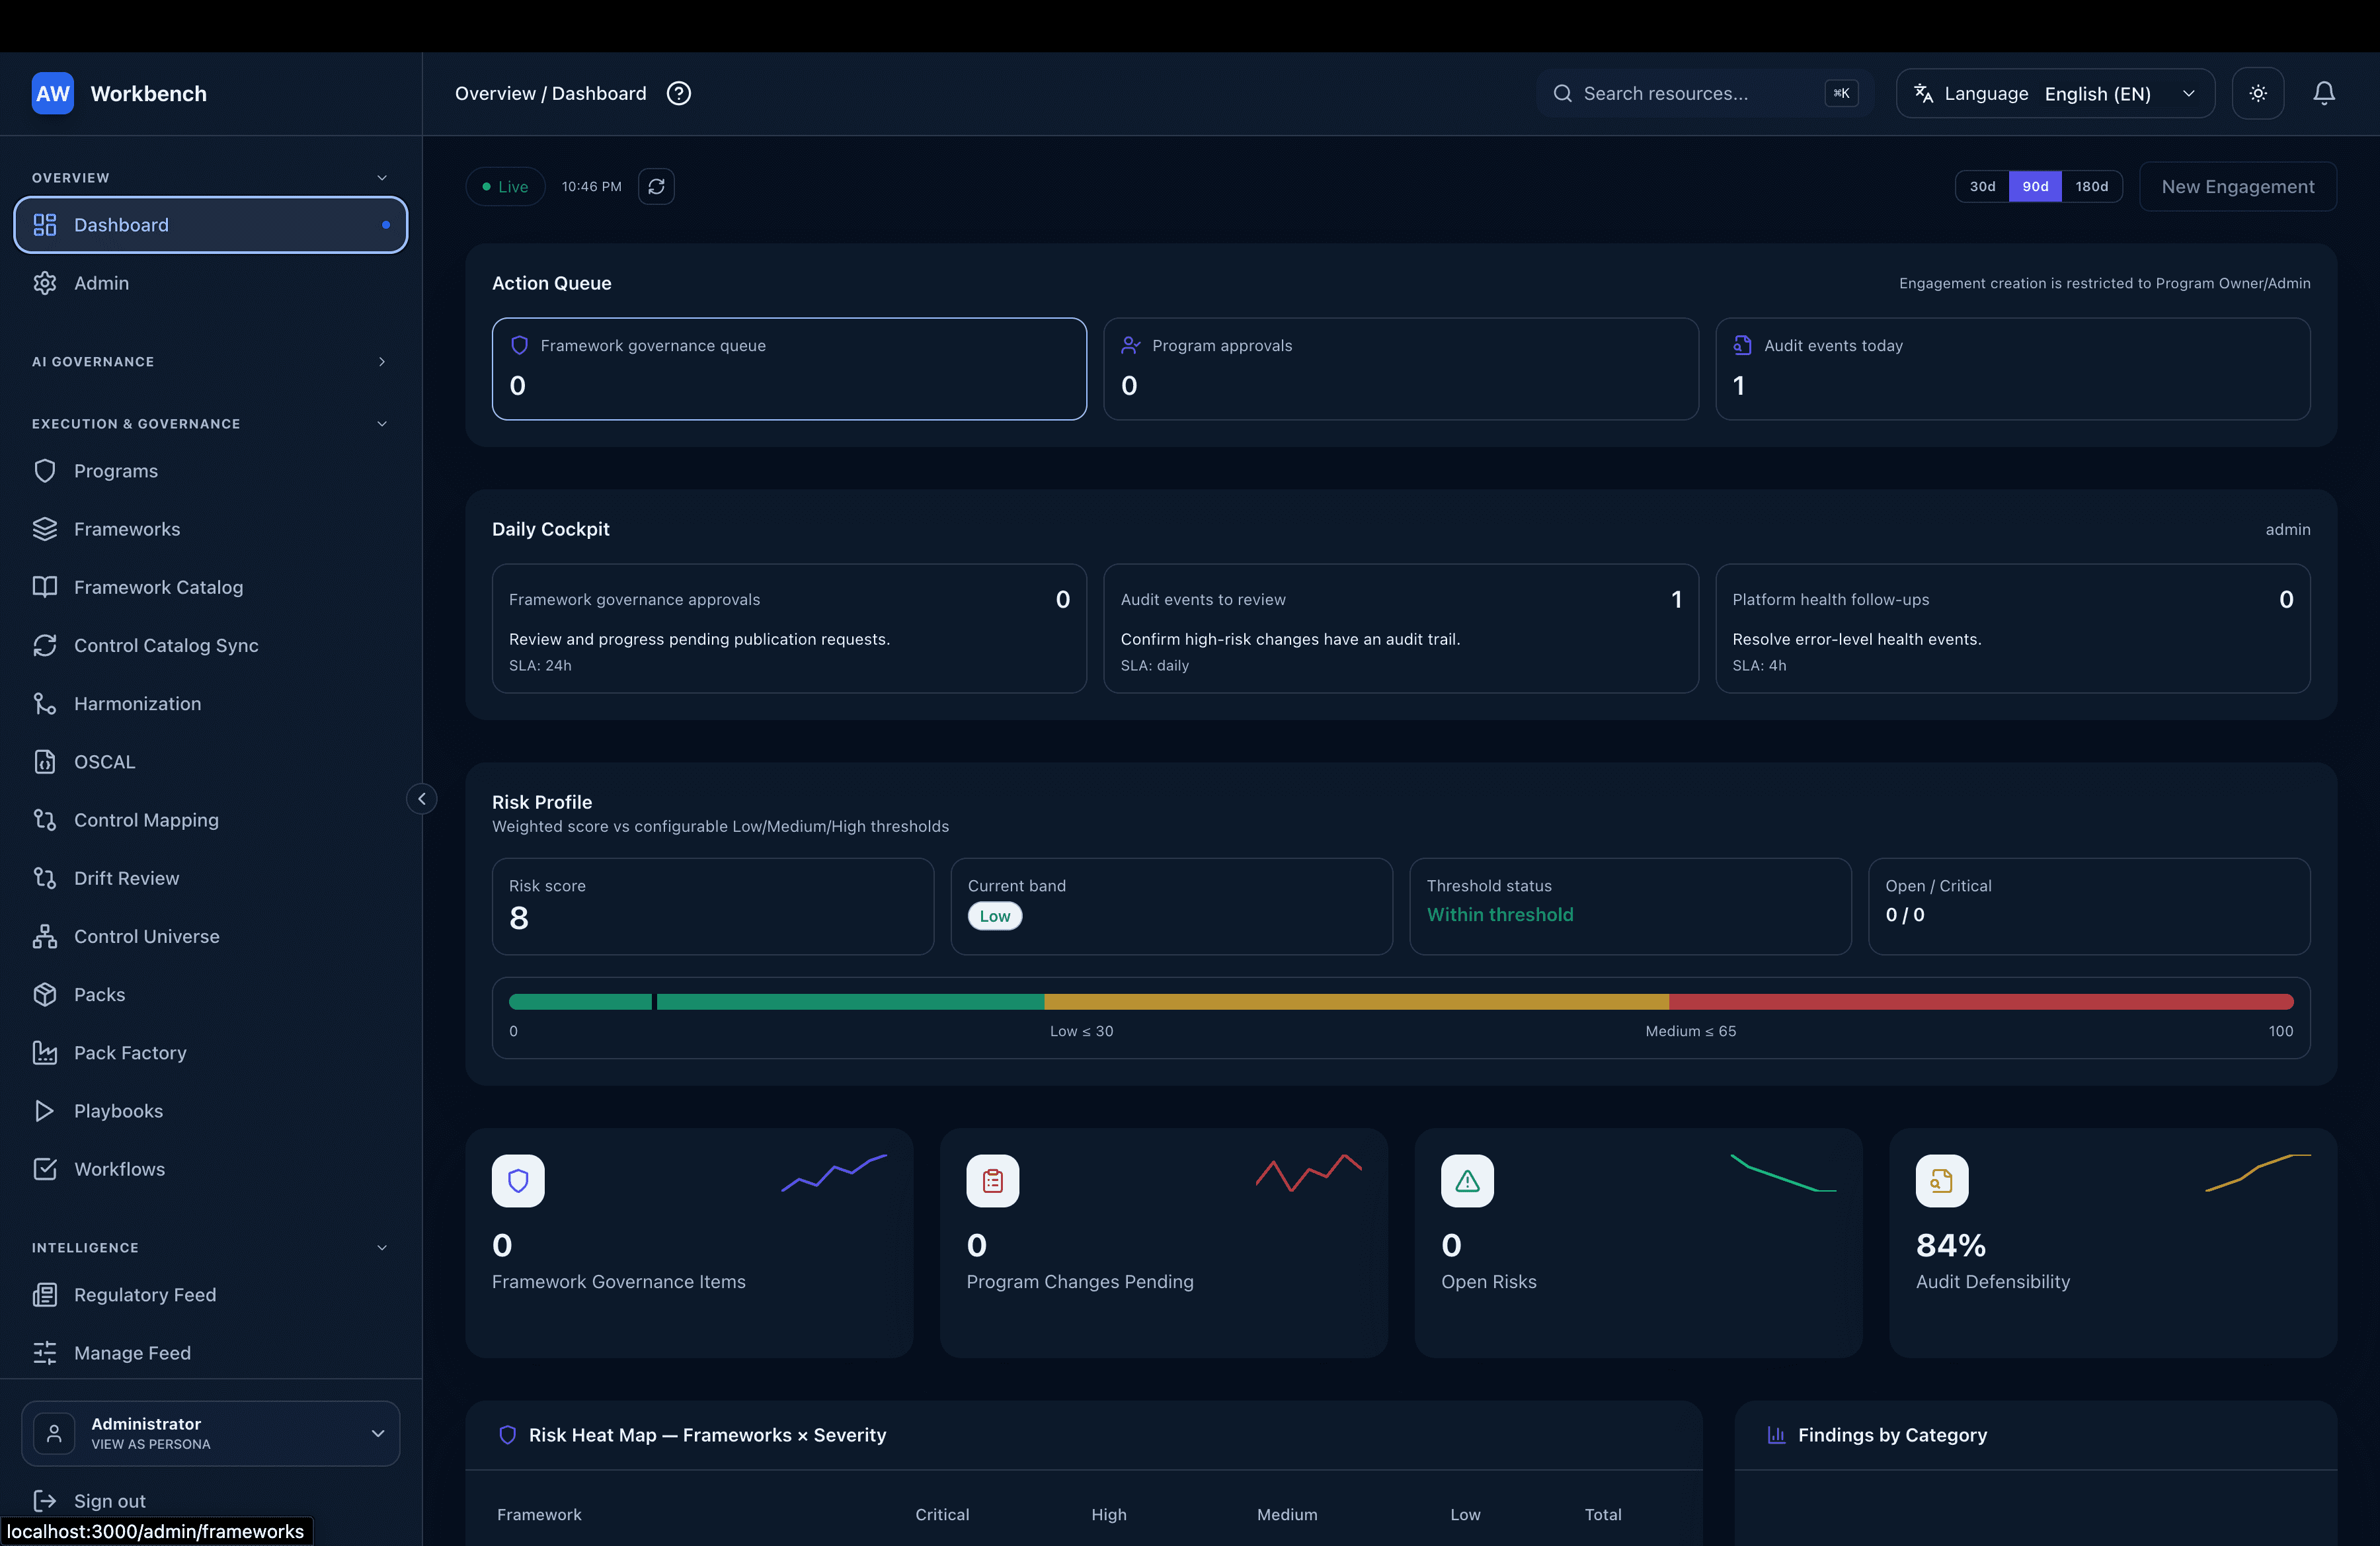Click the shield icon on Framework Governance Items card
The height and width of the screenshot is (1546, 2380).
tap(518, 1181)
